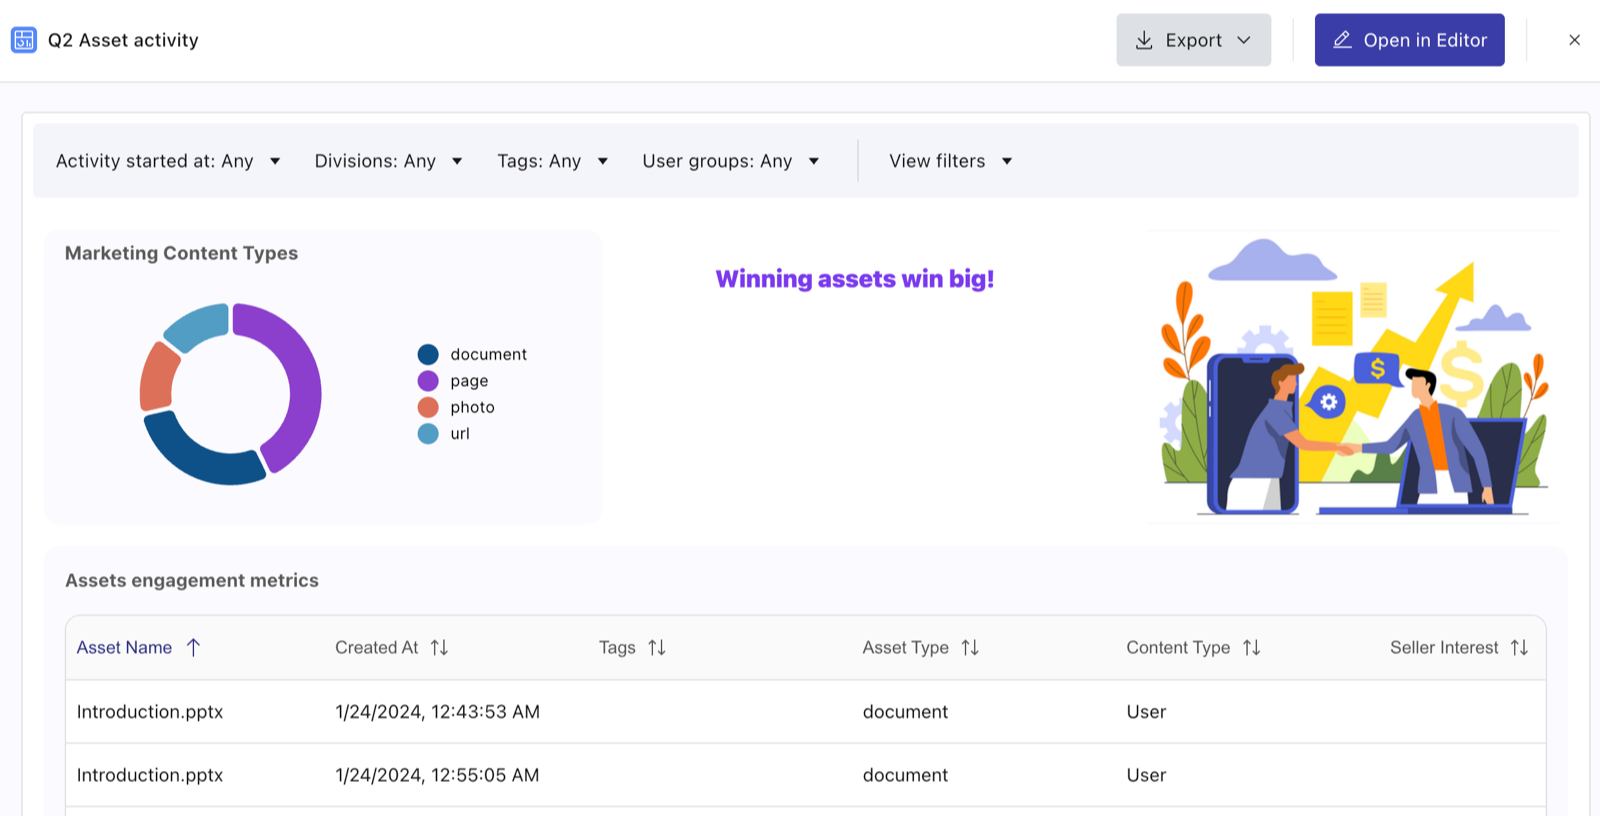This screenshot has width=1600, height=816.
Task: Toggle page series in chart legend
Action: pyautogui.click(x=453, y=380)
